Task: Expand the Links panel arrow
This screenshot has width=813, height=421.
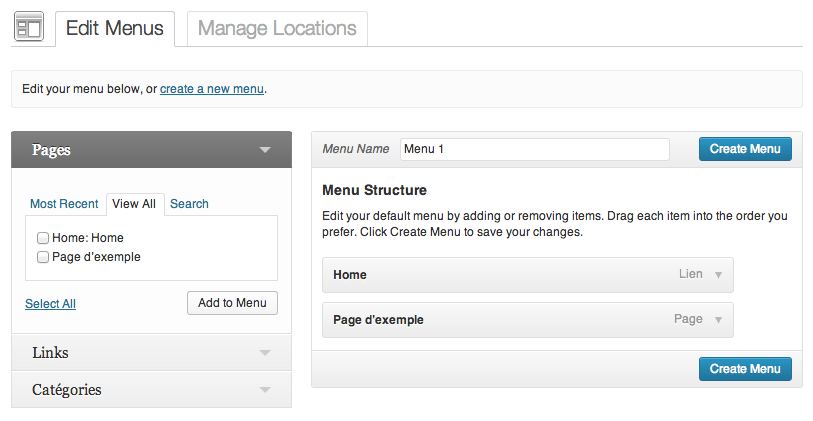Action: click(x=265, y=353)
